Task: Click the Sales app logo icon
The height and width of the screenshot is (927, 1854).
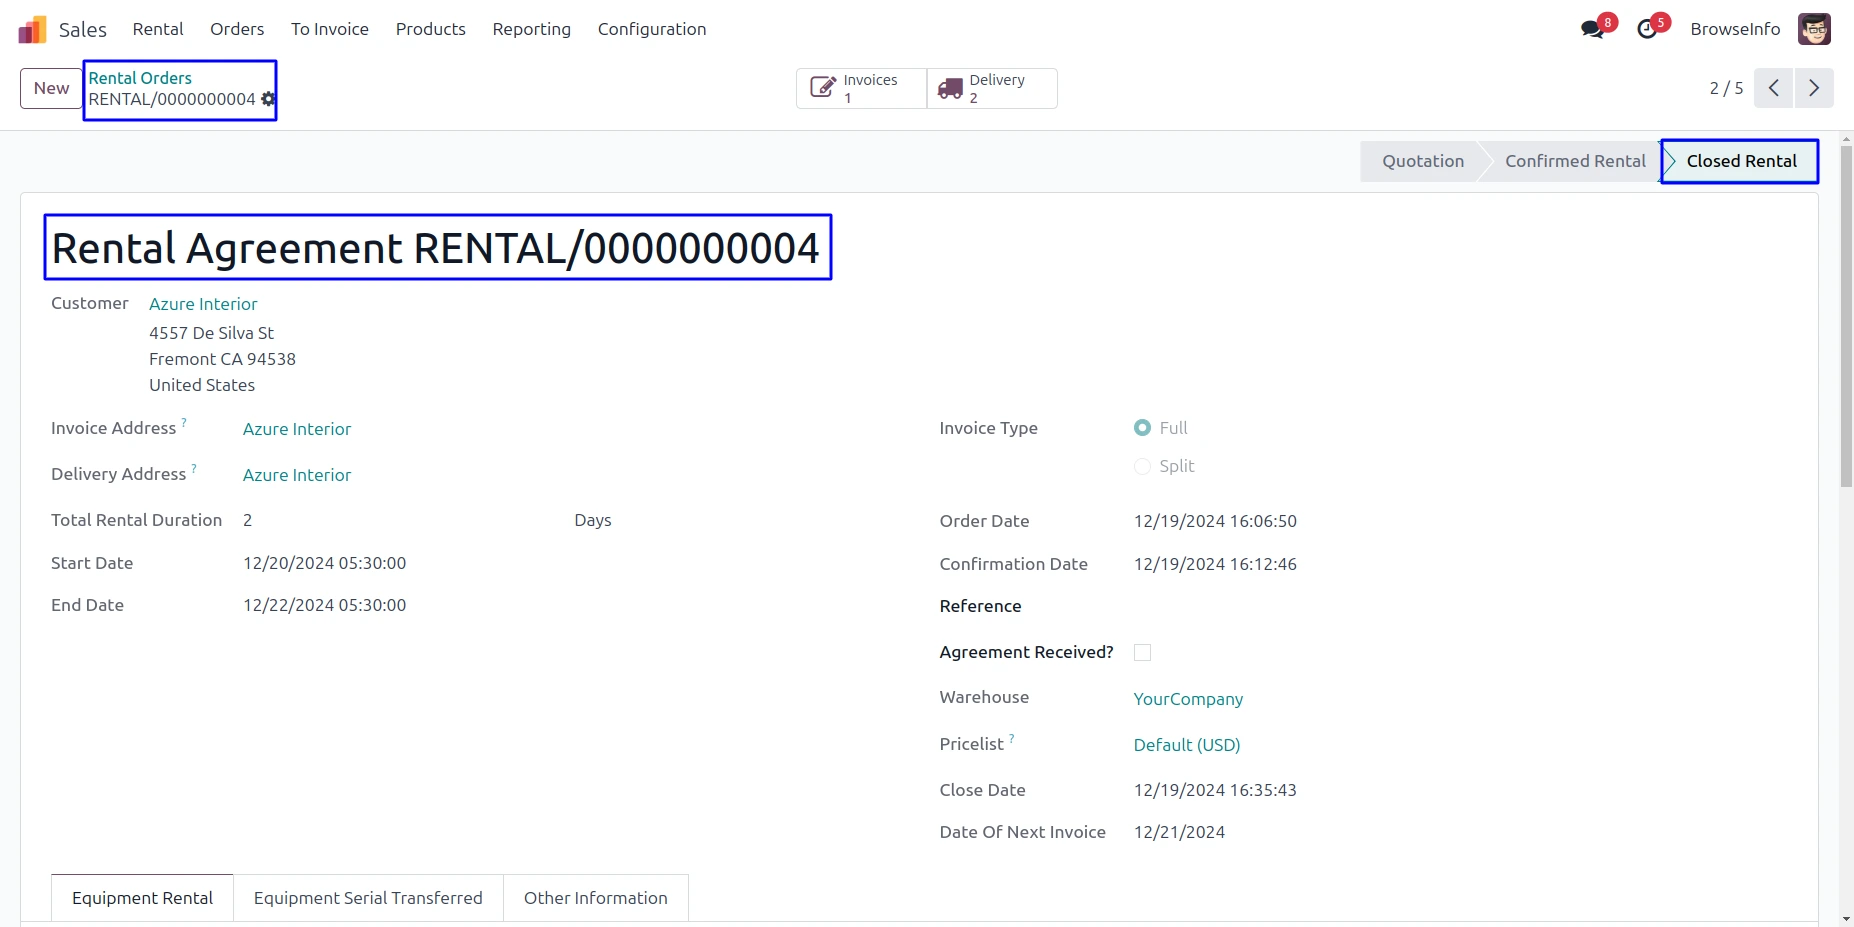Action: click(32, 30)
